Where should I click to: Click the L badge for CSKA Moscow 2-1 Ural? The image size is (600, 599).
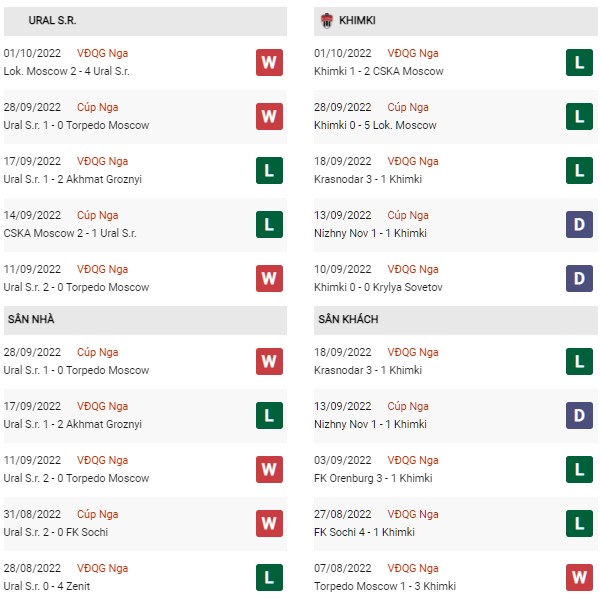click(x=269, y=224)
